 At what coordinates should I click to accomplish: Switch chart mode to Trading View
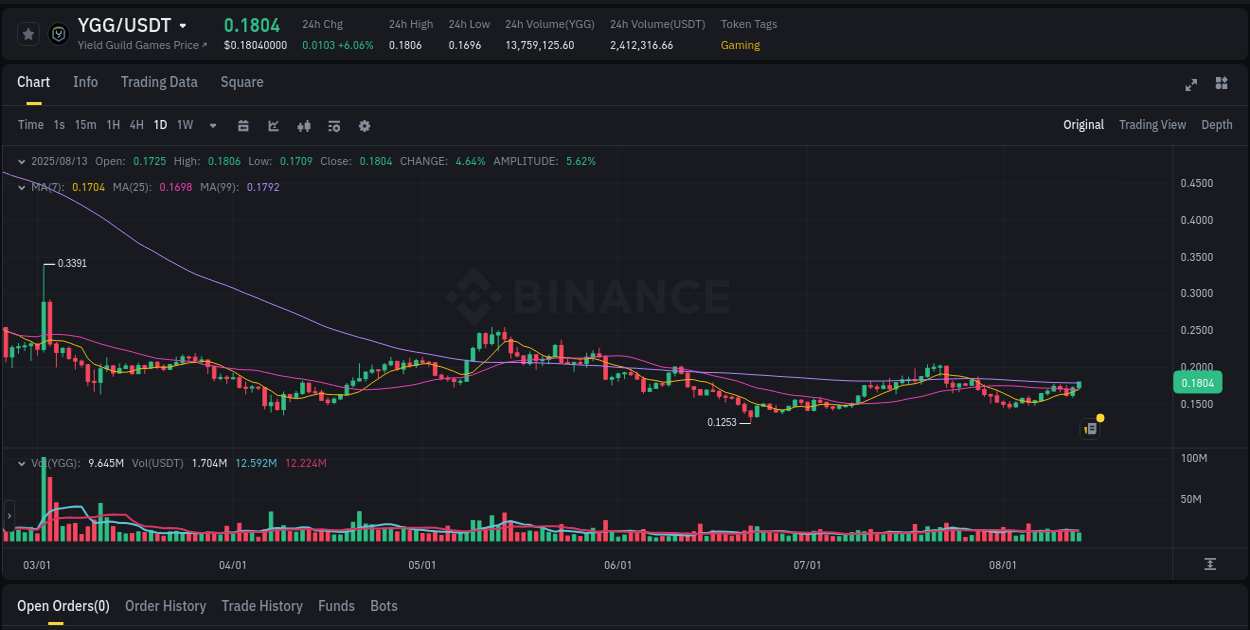[1152, 125]
